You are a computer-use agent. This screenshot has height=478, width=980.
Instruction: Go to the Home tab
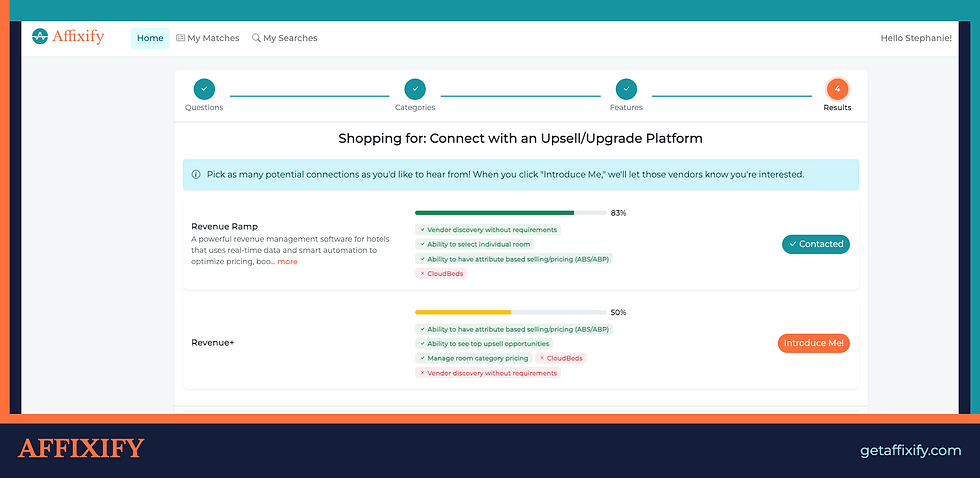[x=150, y=38]
